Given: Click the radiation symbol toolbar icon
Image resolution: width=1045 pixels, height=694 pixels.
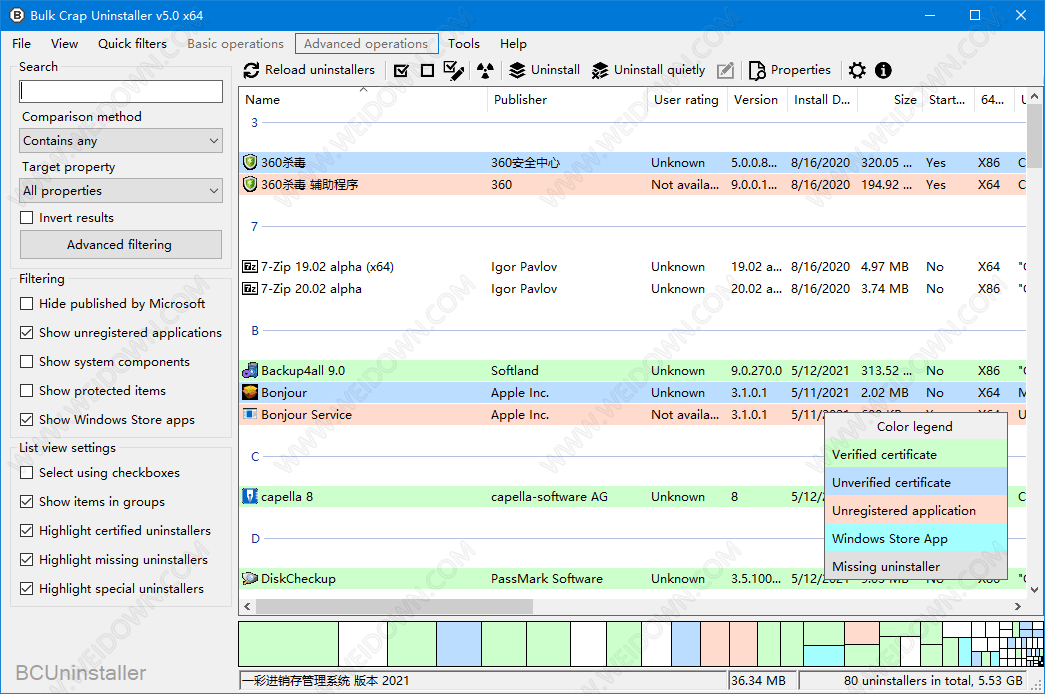Looking at the screenshot, I should click(485, 70).
